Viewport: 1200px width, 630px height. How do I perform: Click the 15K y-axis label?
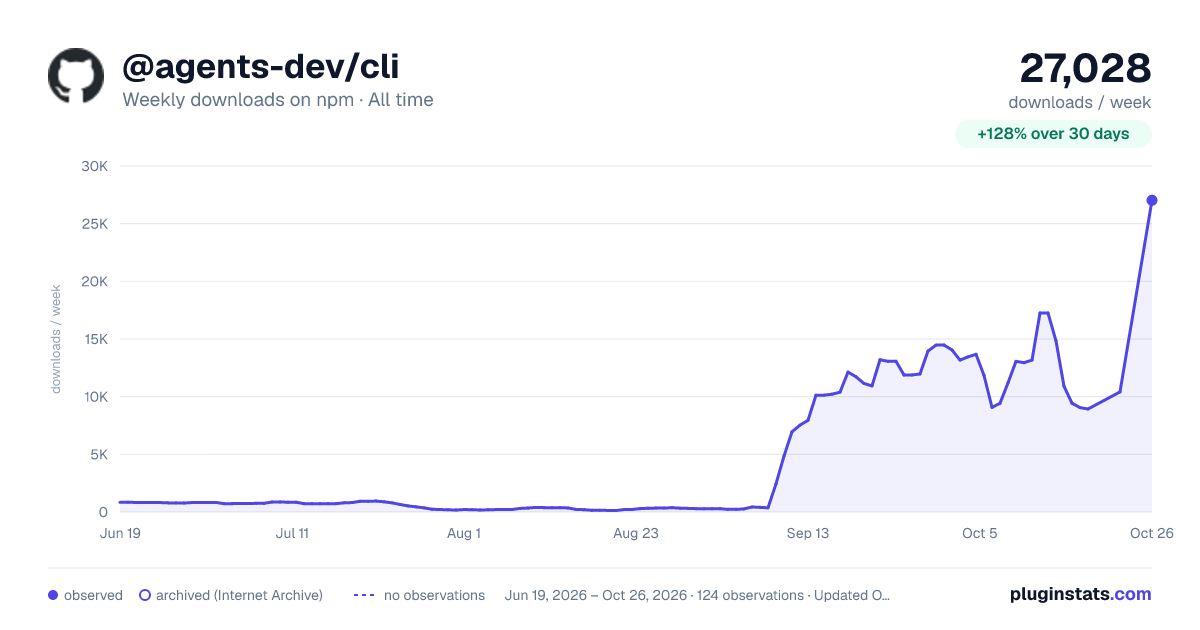[94, 339]
